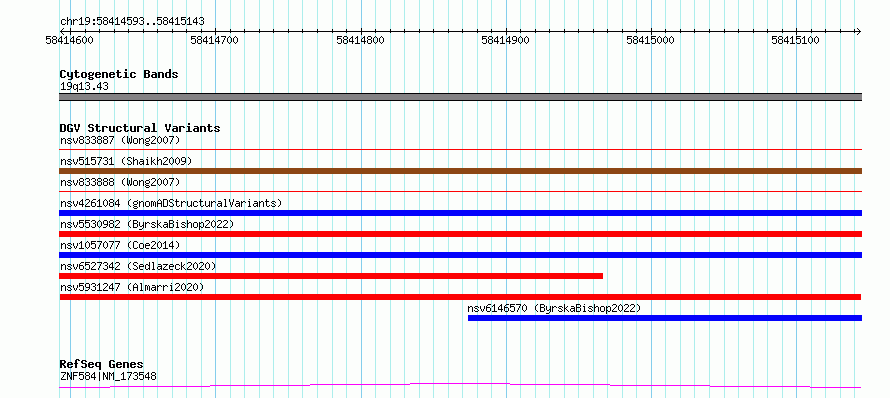Screen dimensions: 890x398
Task: Select the magenta ZNF584 gene line
Action: click(x=460, y=386)
